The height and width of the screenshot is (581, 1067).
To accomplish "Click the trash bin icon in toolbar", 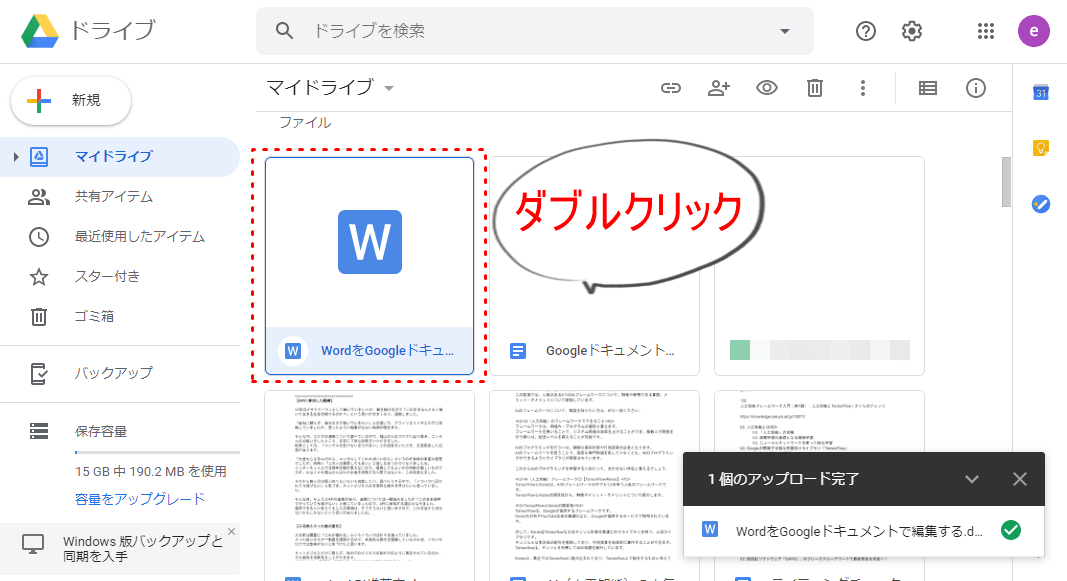I will click(x=815, y=88).
